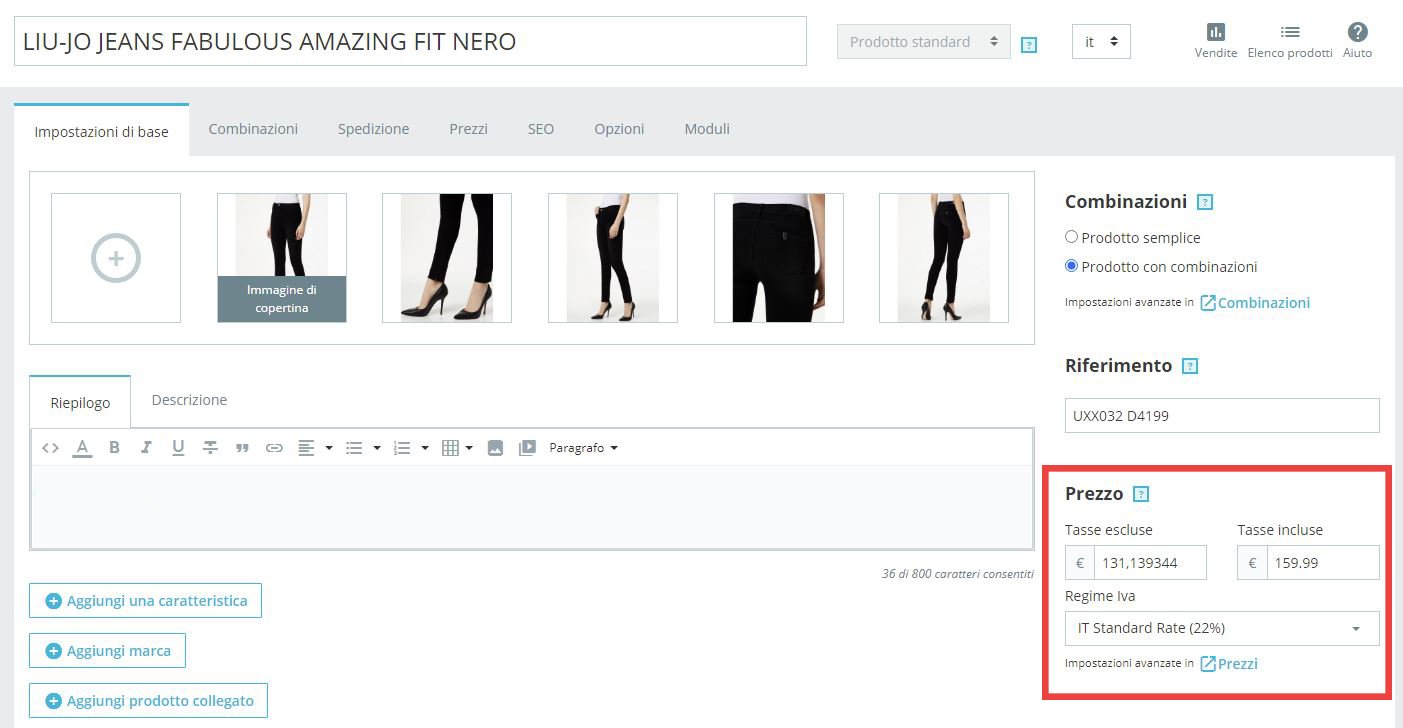Viewport: 1403px width, 728px height.
Task: Apply underline formatting in the editor
Action: pos(178,448)
